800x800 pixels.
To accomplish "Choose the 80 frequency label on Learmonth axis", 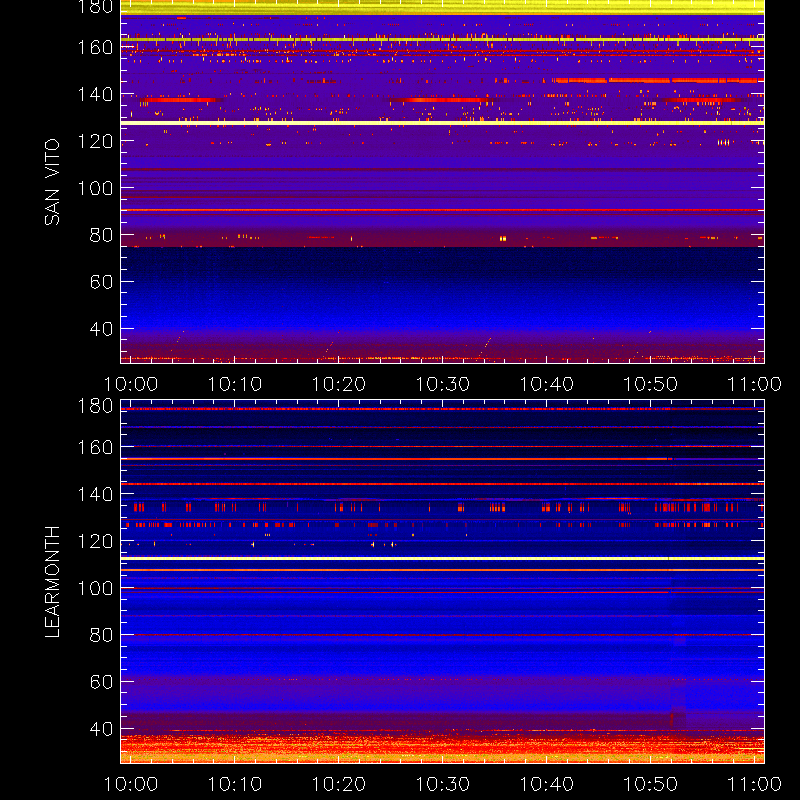I will [101, 635].
